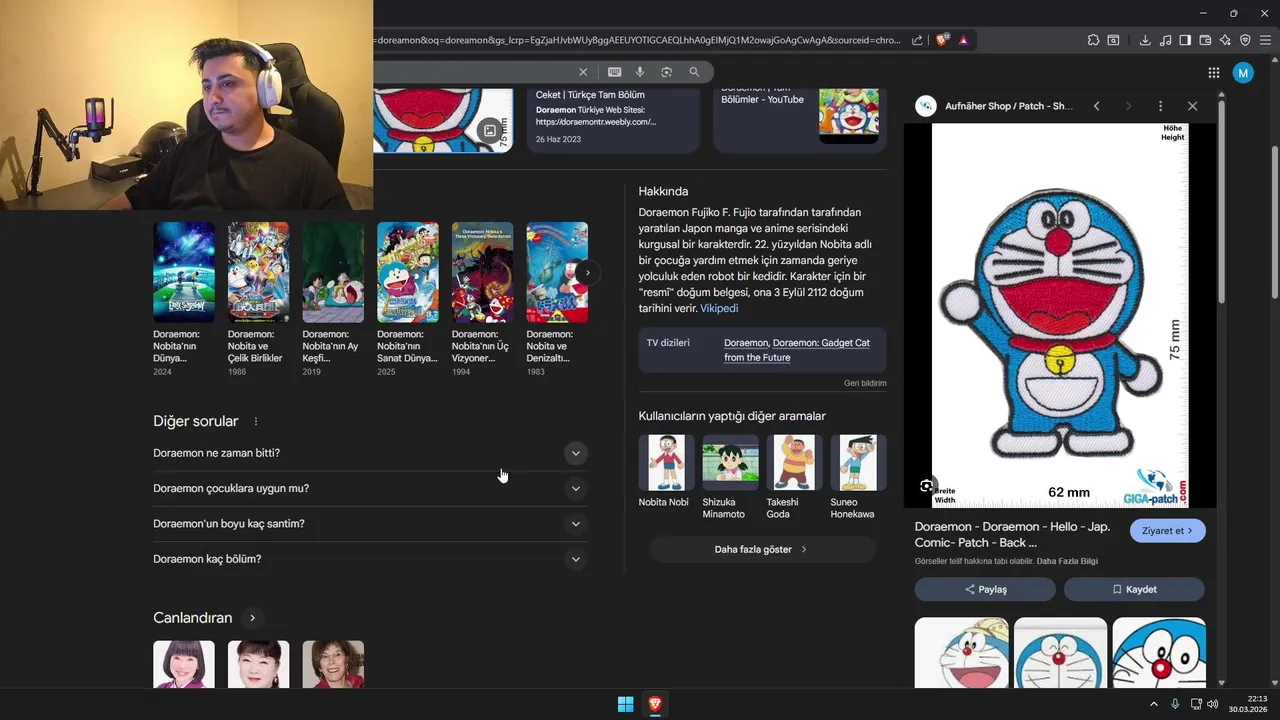The height and width of the screenshot is (720, 1280).
Task: Open the browser downloads panel
Action: pyautogui.click(x=1145, y=40)
